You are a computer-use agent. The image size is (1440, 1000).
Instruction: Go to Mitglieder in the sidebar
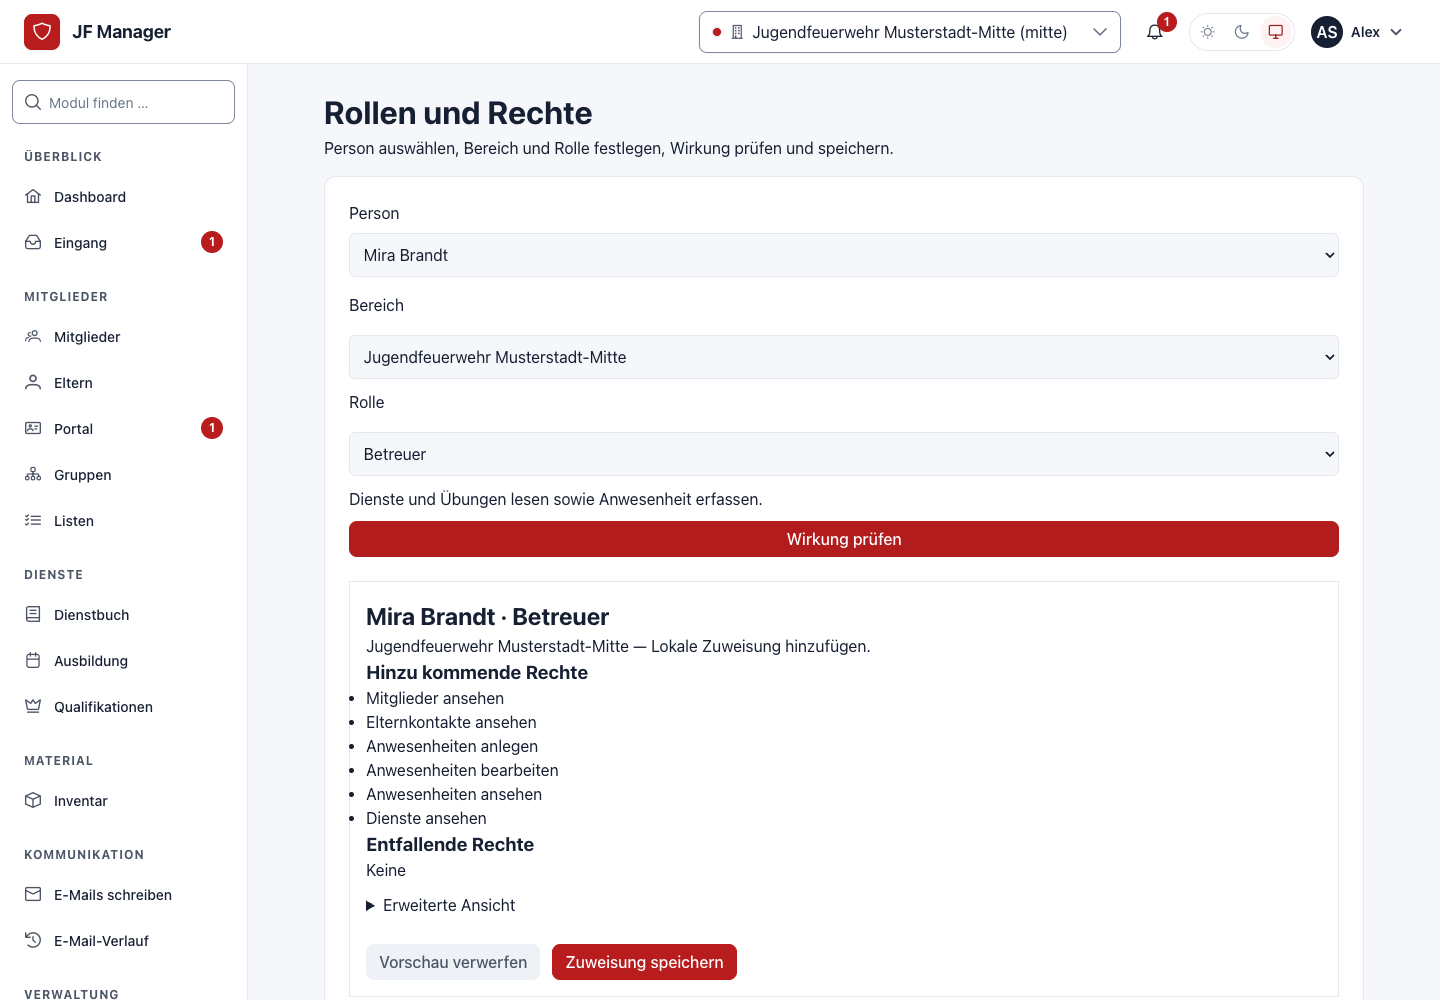(x=124, y=337)
